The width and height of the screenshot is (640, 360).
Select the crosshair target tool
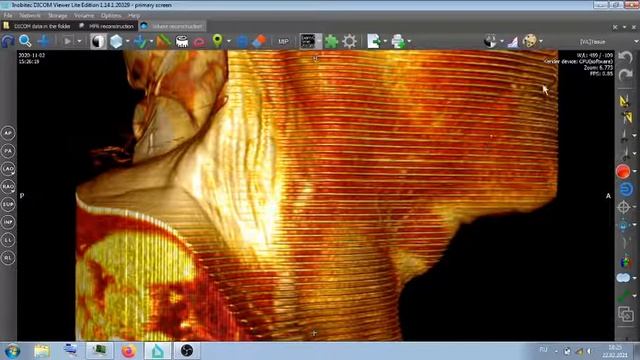pyautogui.click(x=624, y=207)
